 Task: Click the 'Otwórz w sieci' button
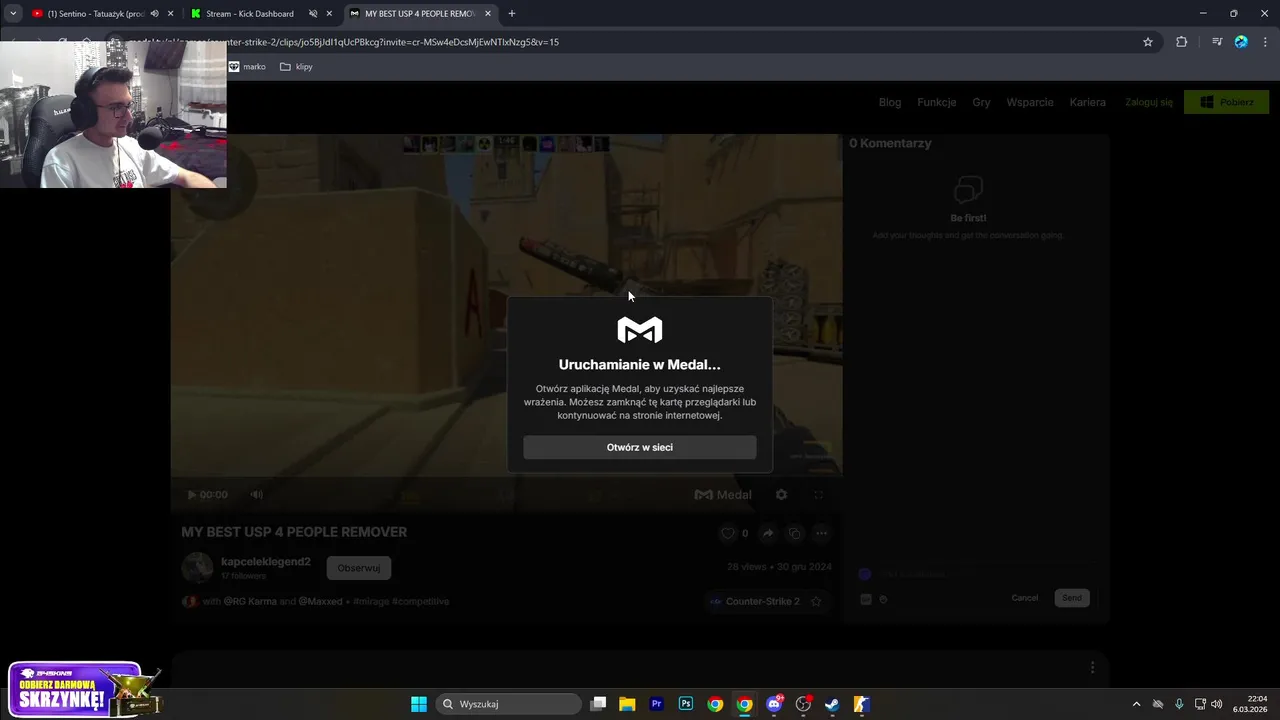(639, 447)
